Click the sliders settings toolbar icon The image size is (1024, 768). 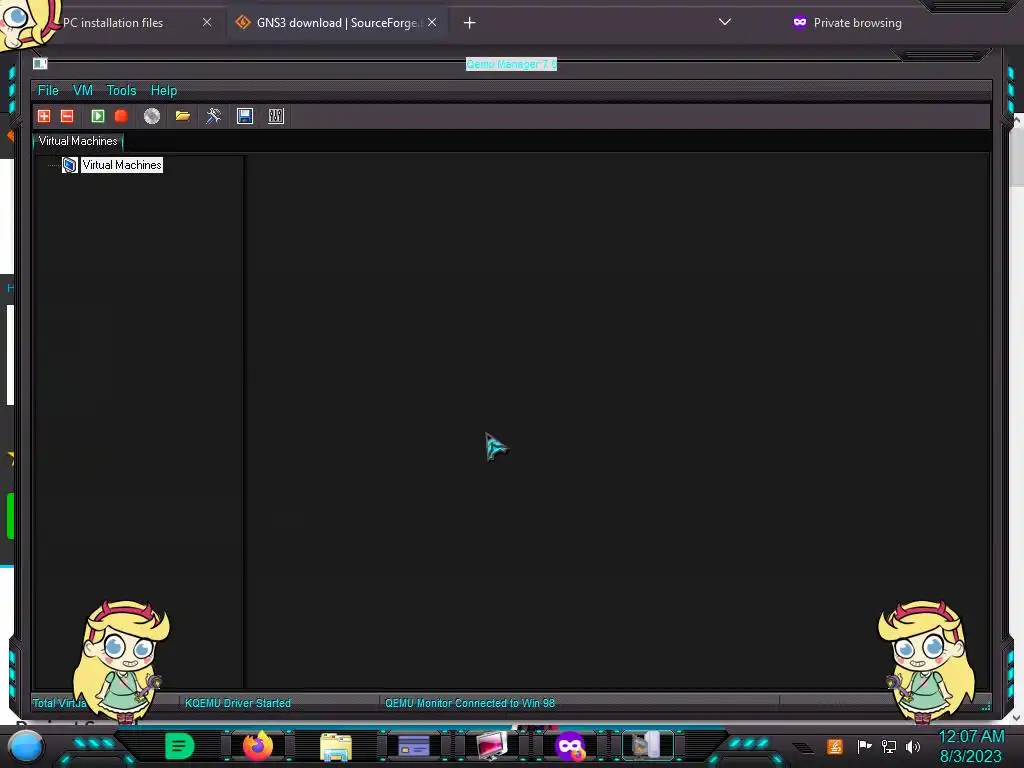[276, 116]
